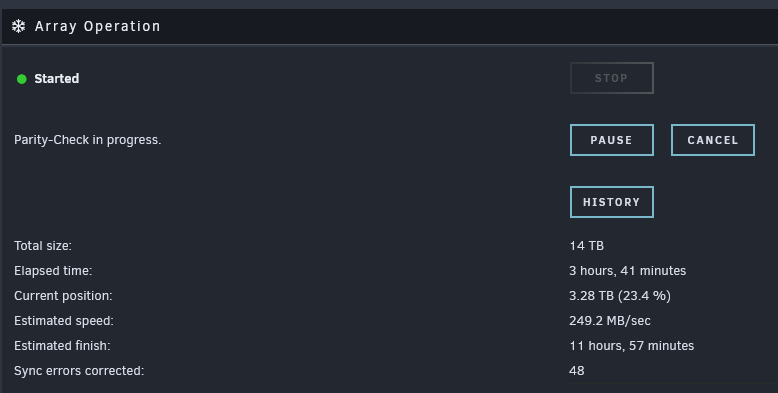
Task: Select the 249.2 MB/sec speed value
Action: click(x=610, y=321)
